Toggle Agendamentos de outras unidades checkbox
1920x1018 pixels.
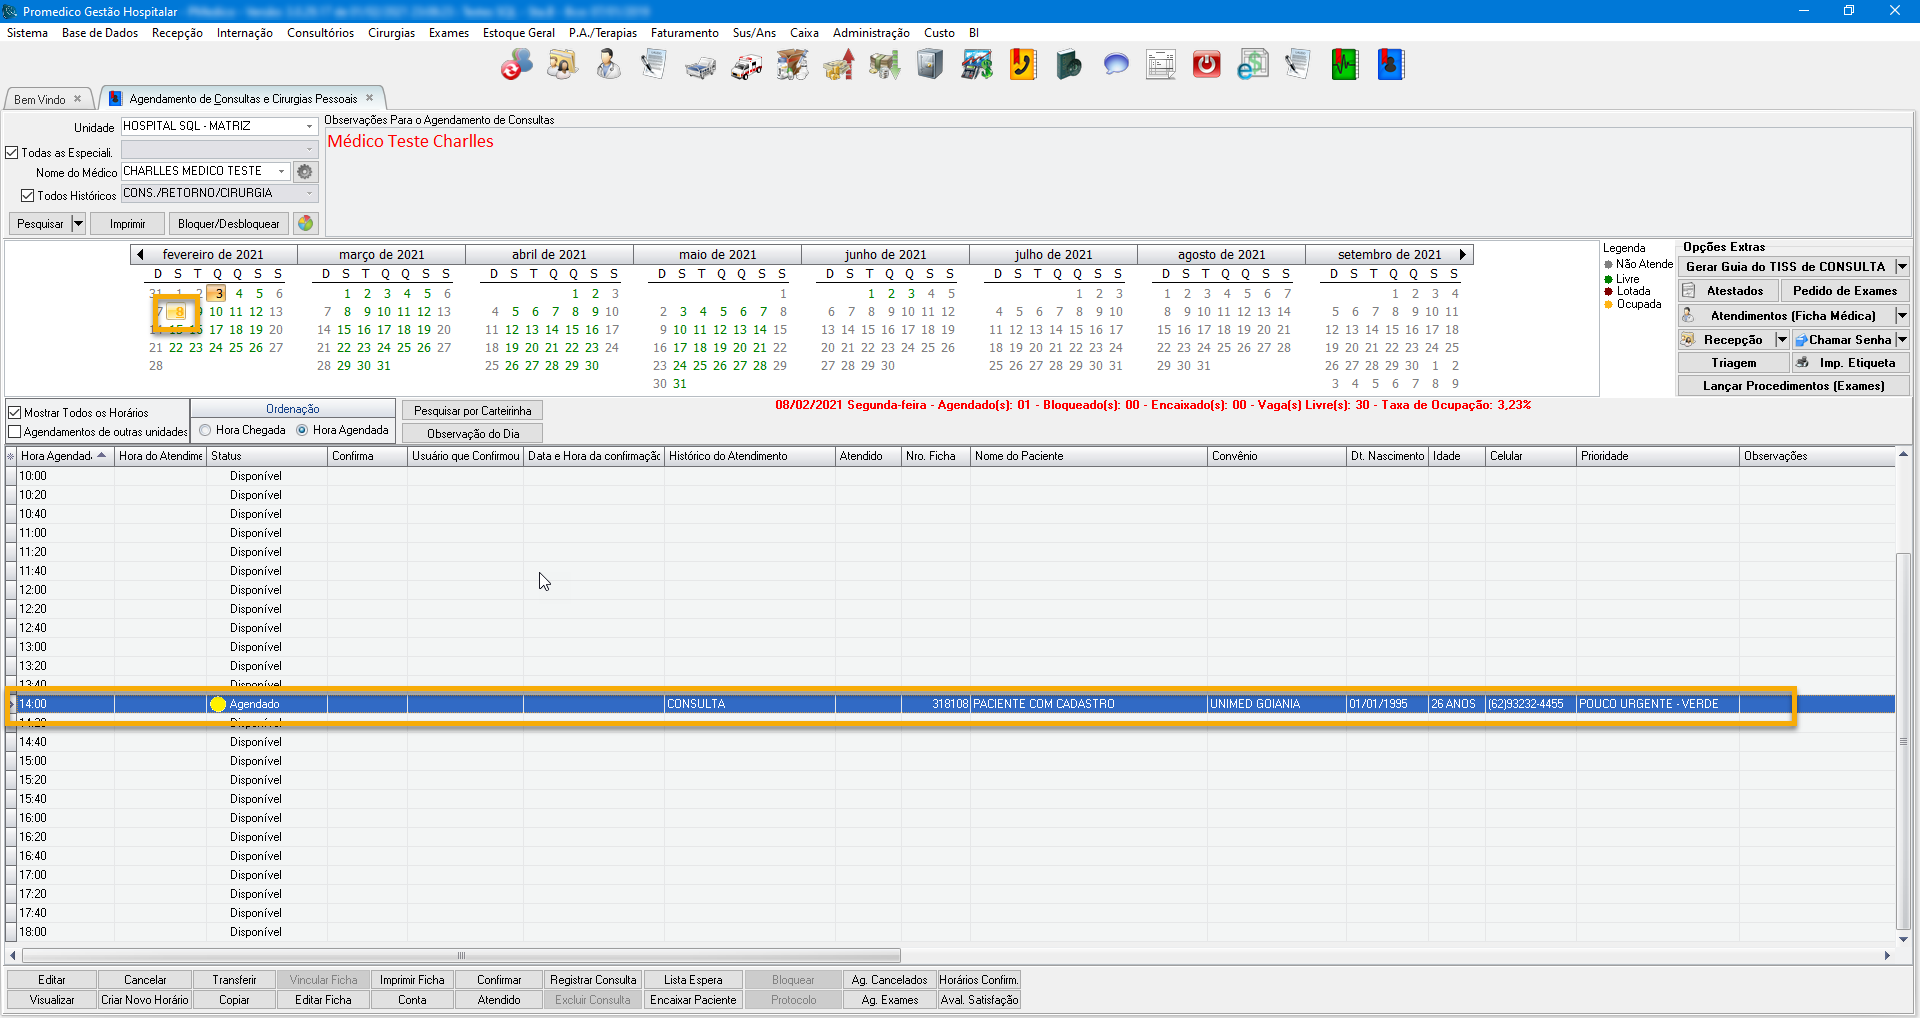point(15,432)
